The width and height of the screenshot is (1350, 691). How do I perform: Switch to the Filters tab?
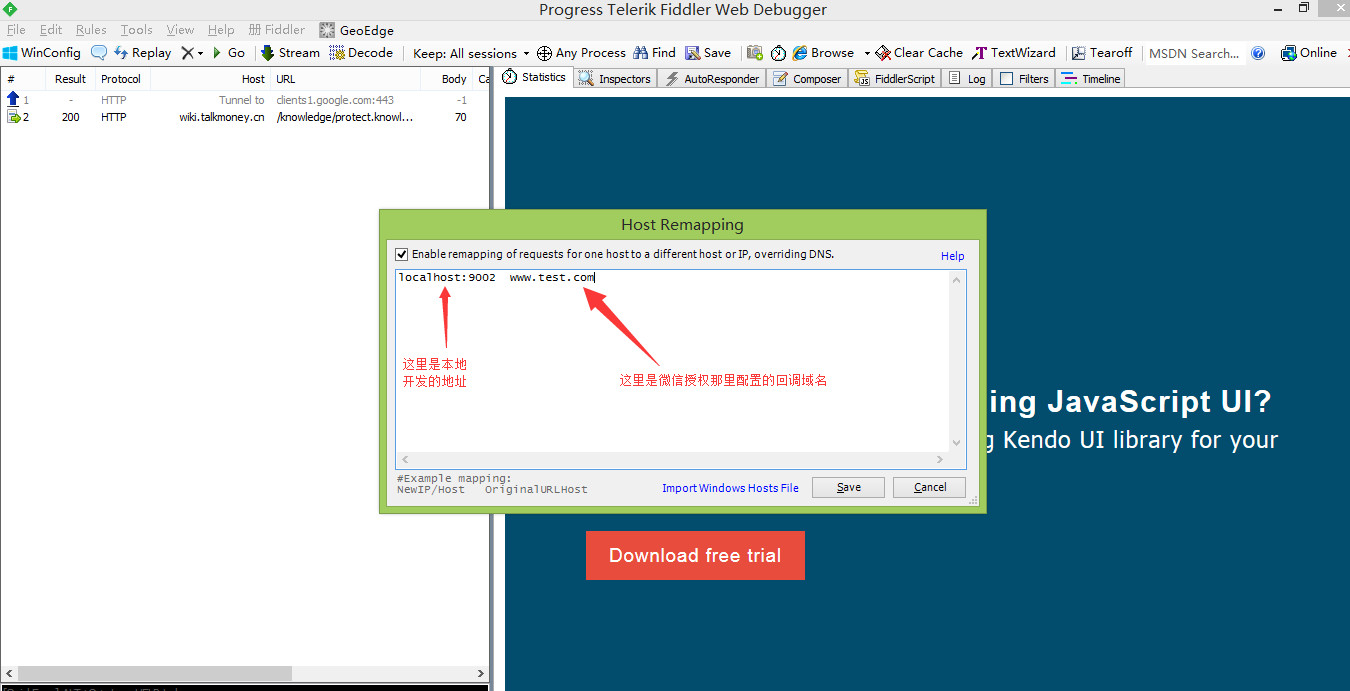click(x=1024, y=78)
